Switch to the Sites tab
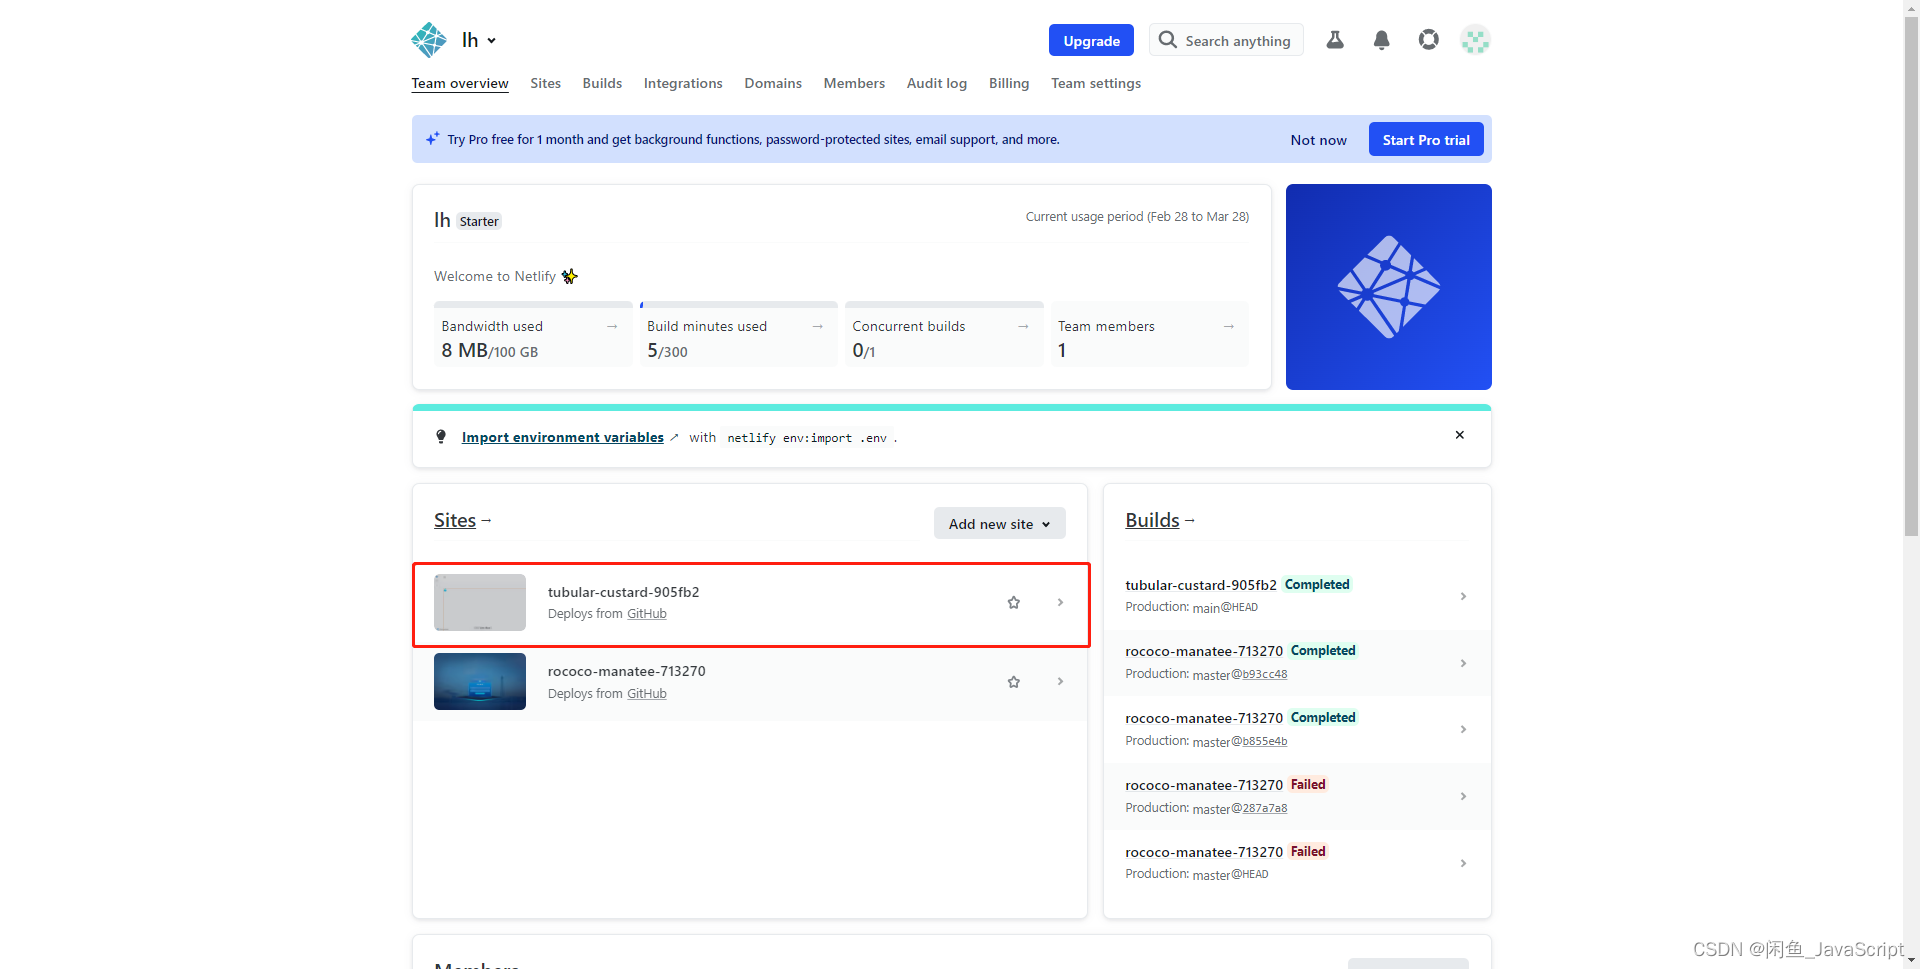This screenshot has height=969, width=1920. click(x=545, y=83)
